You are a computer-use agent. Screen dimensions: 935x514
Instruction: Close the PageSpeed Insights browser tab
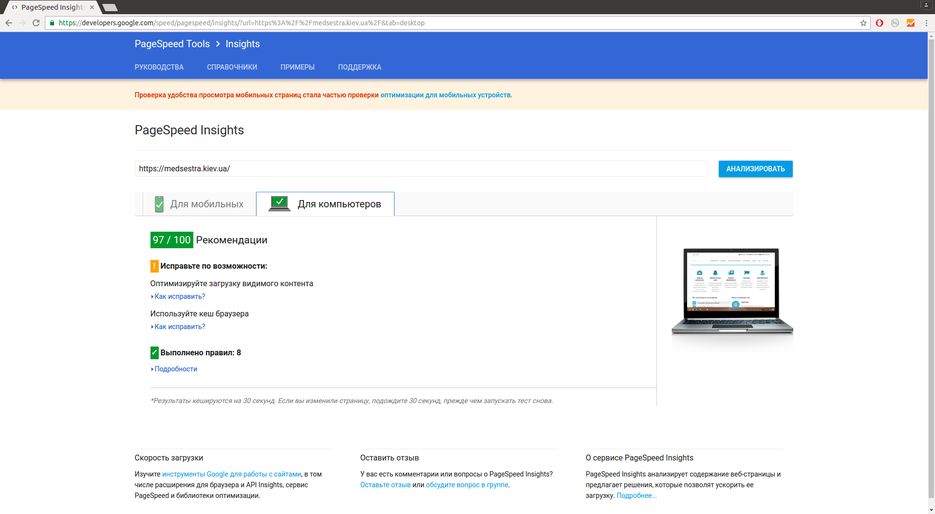tap(92, 7)
